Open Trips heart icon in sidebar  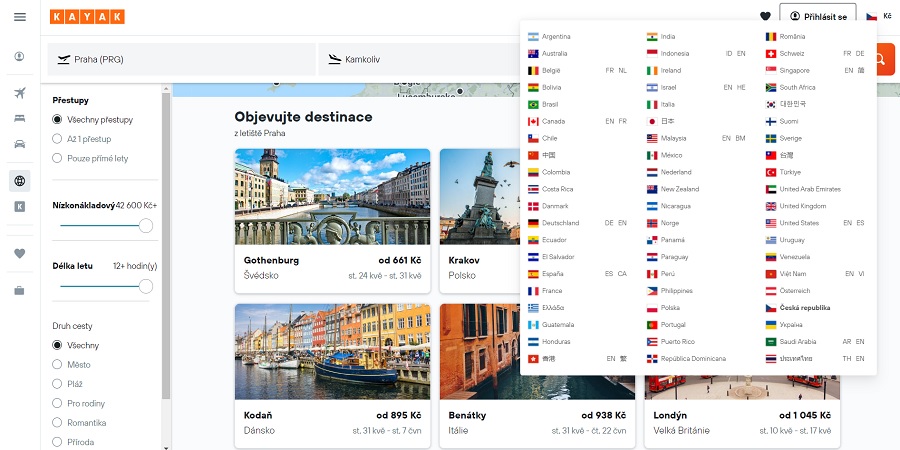[20, 253]
